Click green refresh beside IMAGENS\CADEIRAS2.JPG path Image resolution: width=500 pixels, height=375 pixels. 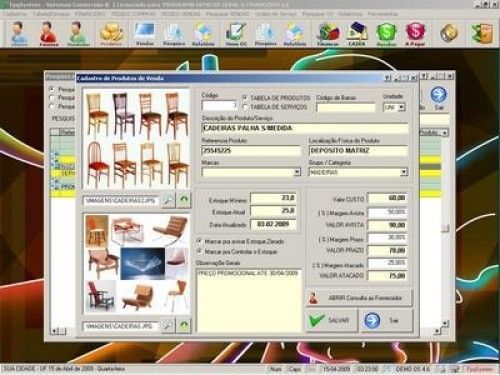[x=184, y=201]
